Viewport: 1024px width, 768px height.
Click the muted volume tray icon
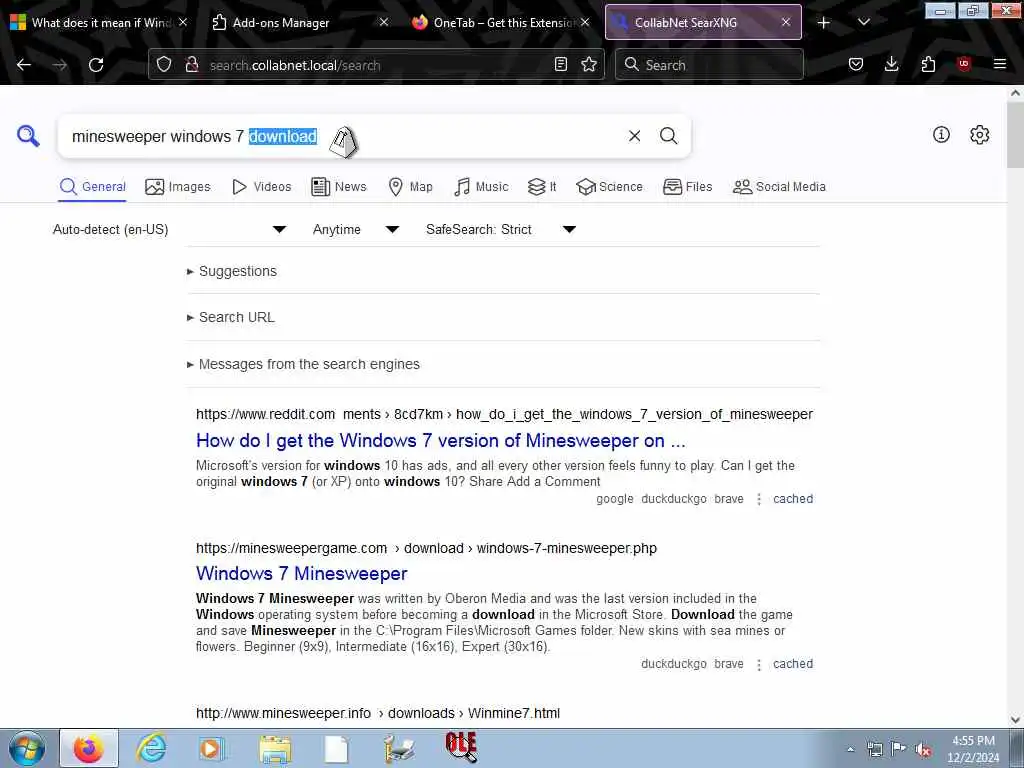click(x=923, y=750)
